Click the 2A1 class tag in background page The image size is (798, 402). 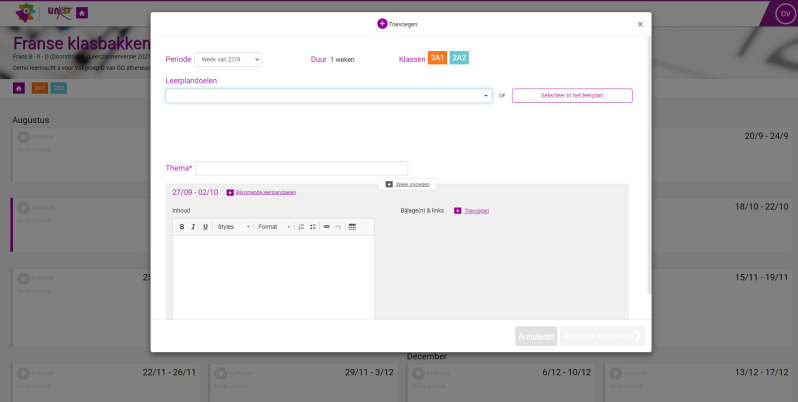pyautogui.click(x=40, y=89)
